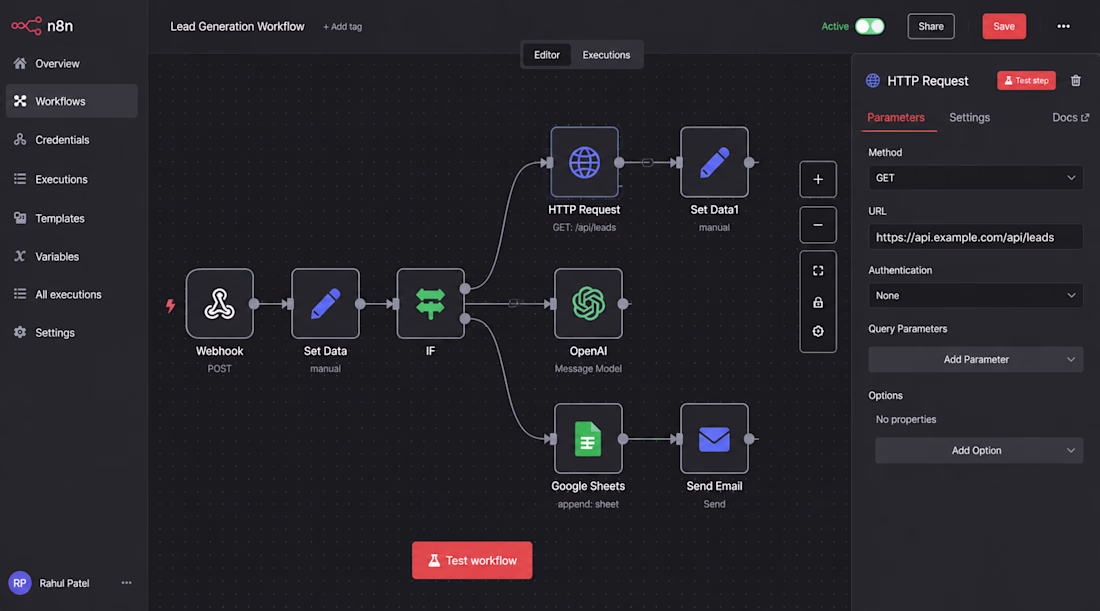Open the Authentication dropdown showing None
1100x611 pixels.
pos(975,295)
